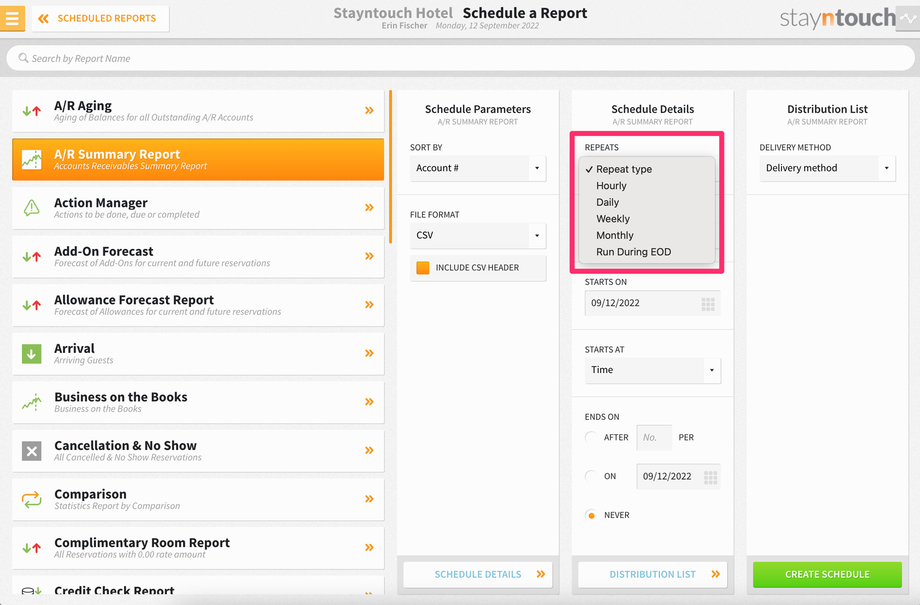Select the Ends On On radio button

(x=591, y=476)
